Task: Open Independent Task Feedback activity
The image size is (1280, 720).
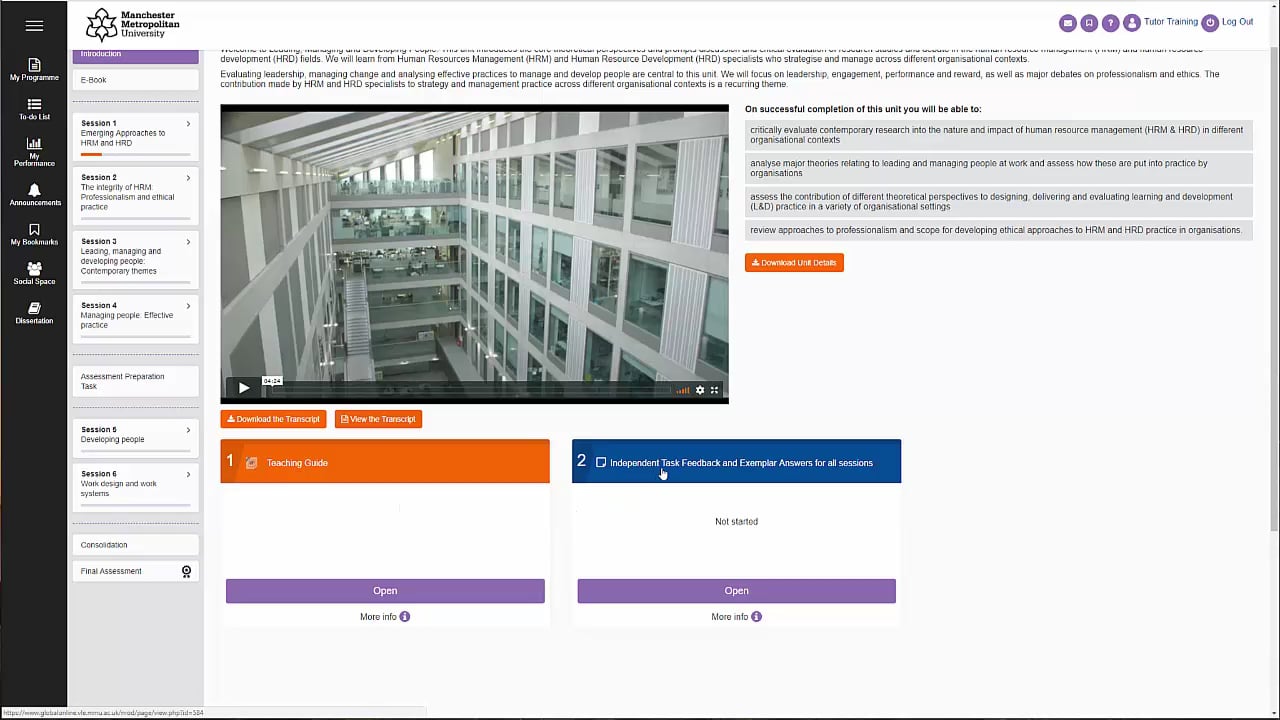Action: coord(736,591)
